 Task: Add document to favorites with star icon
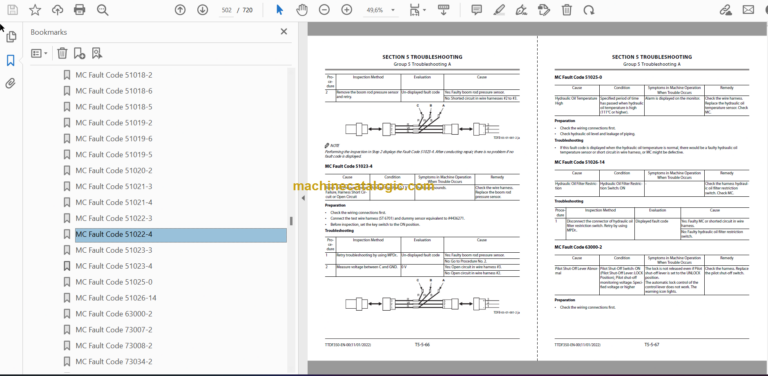(35, 10)
